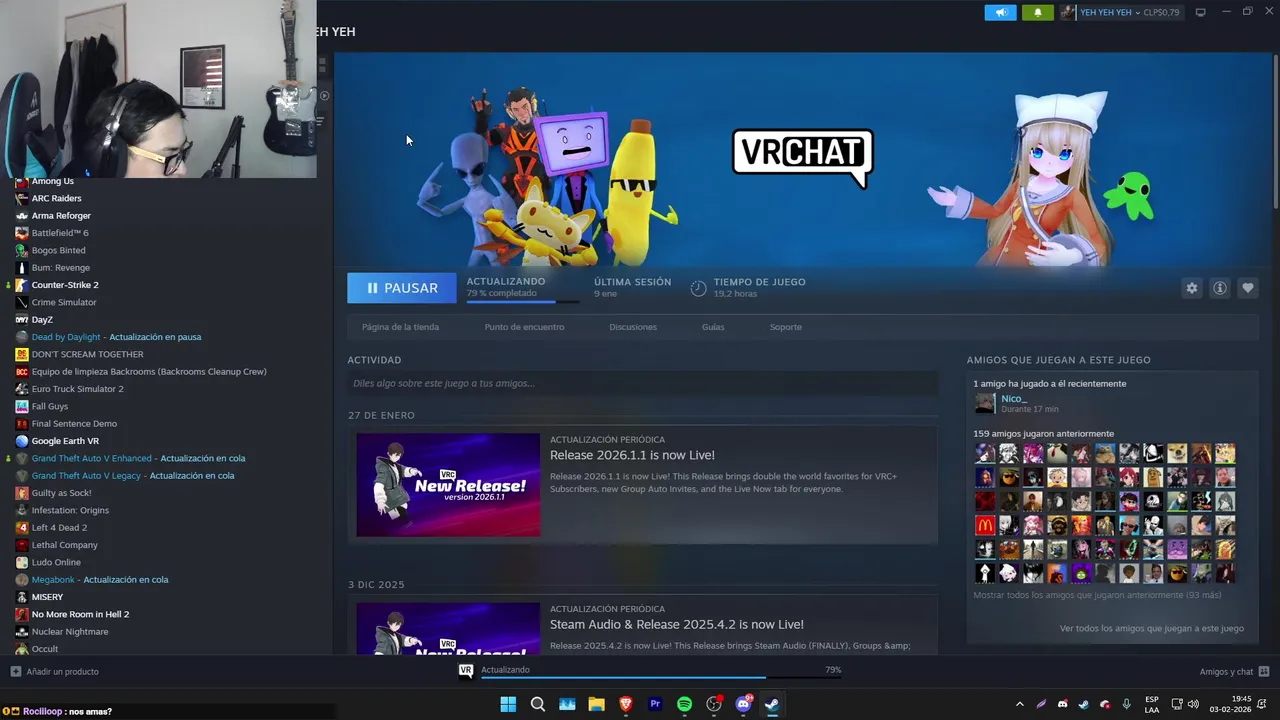Open taskbar search magnifier
This screenshot has width=1280, height=720.
coord(537,704)
